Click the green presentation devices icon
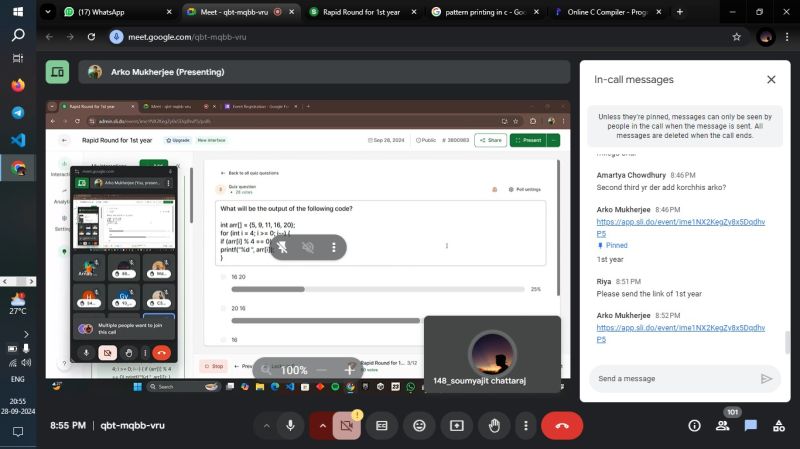 coord(57,72)
